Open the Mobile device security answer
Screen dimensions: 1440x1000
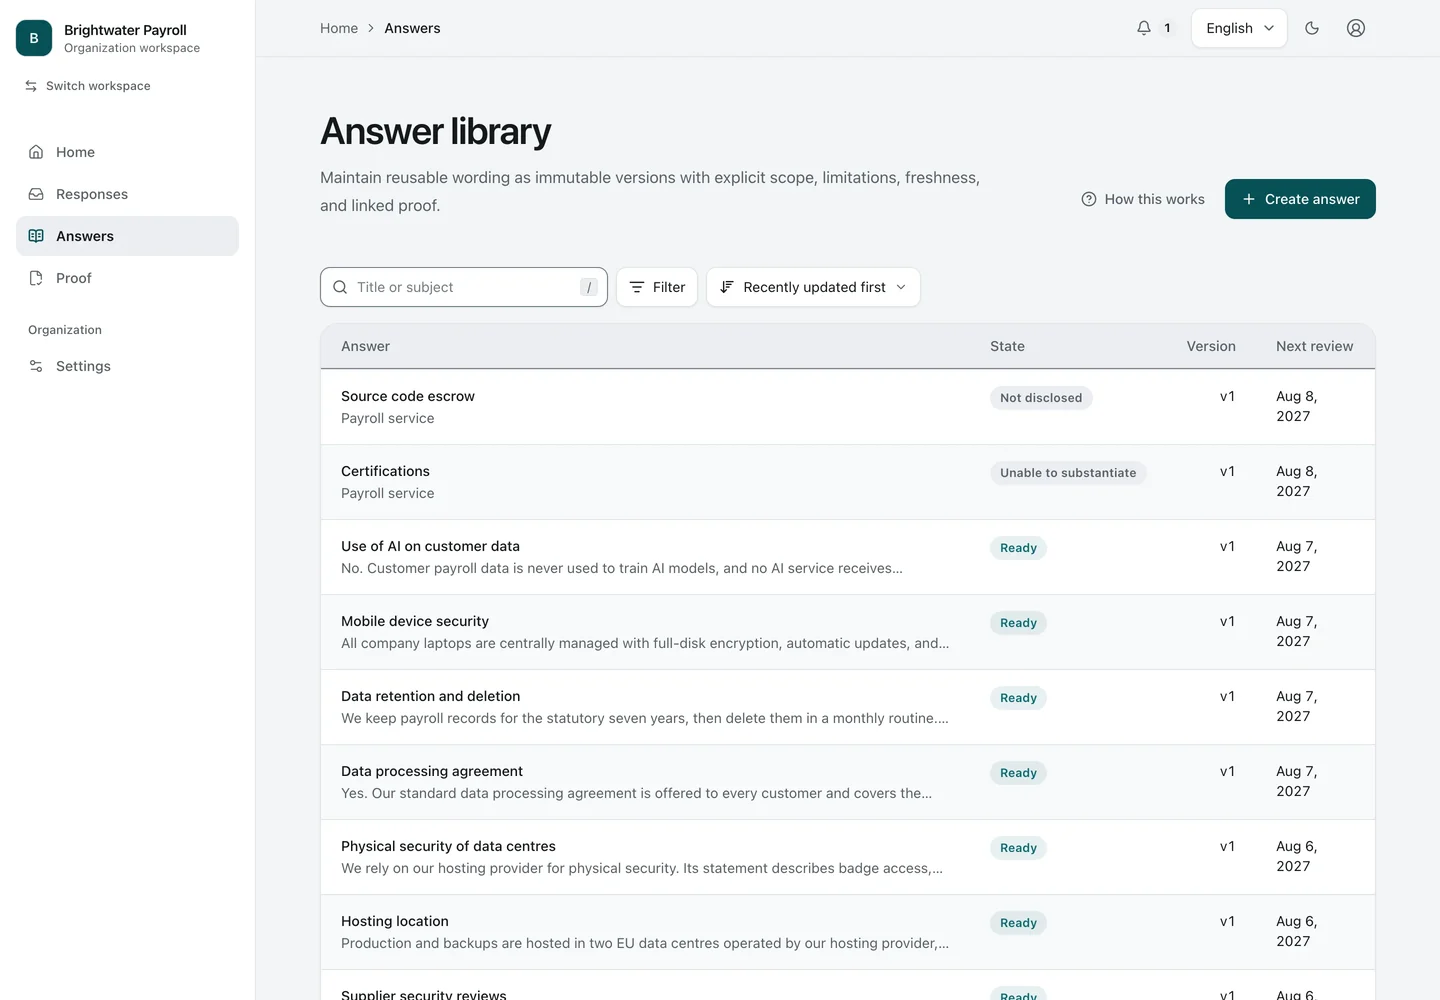pyautogui.click(x=848, y=632)
